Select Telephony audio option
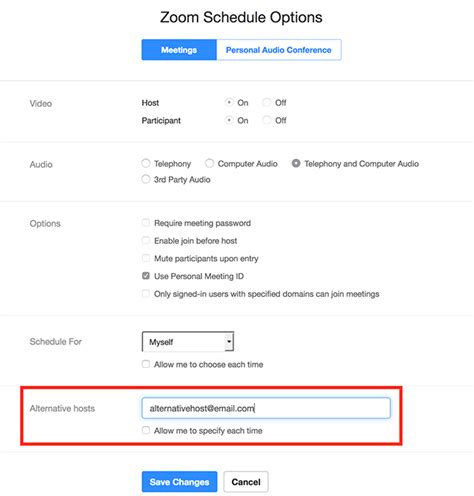Viewport: 474px width, 496px height. point(146,163)
